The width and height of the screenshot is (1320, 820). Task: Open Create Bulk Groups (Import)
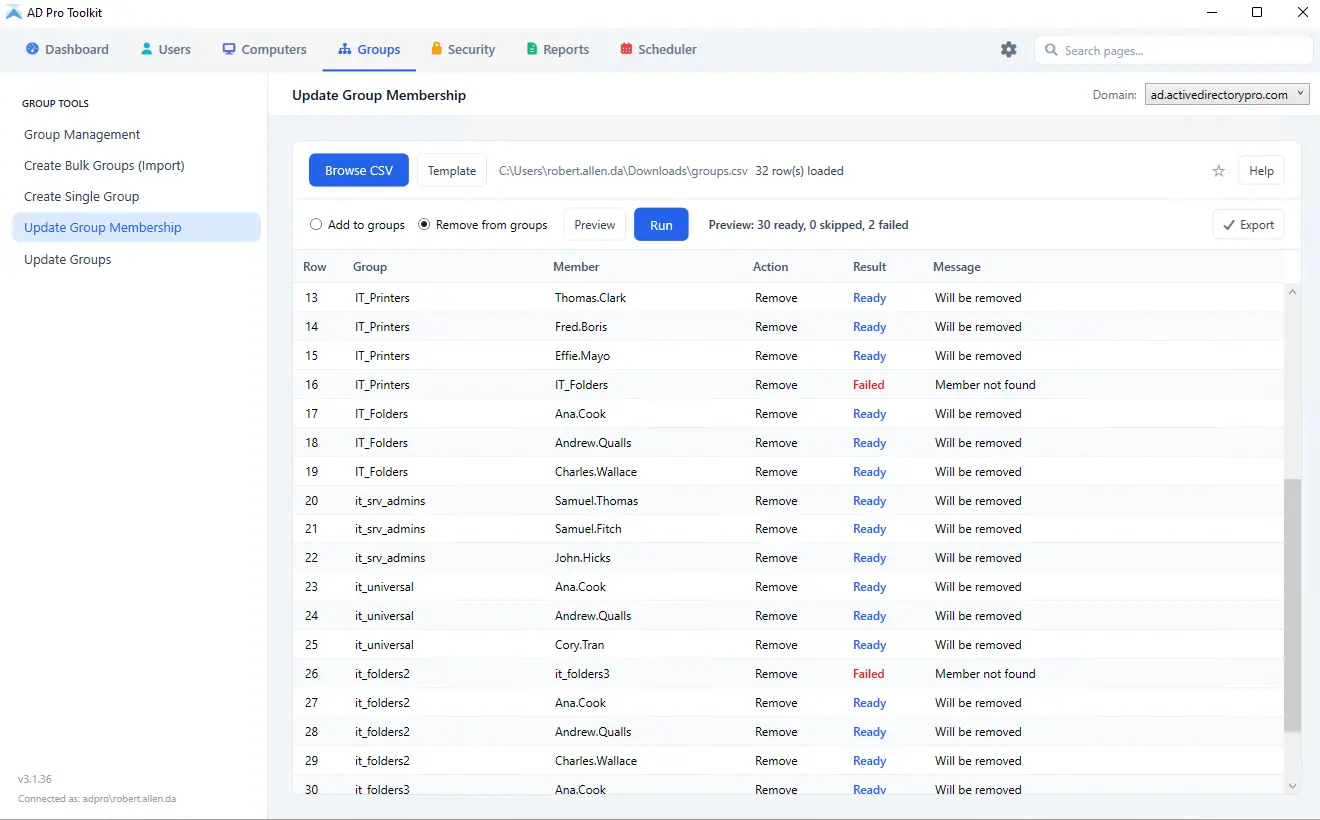136,165
